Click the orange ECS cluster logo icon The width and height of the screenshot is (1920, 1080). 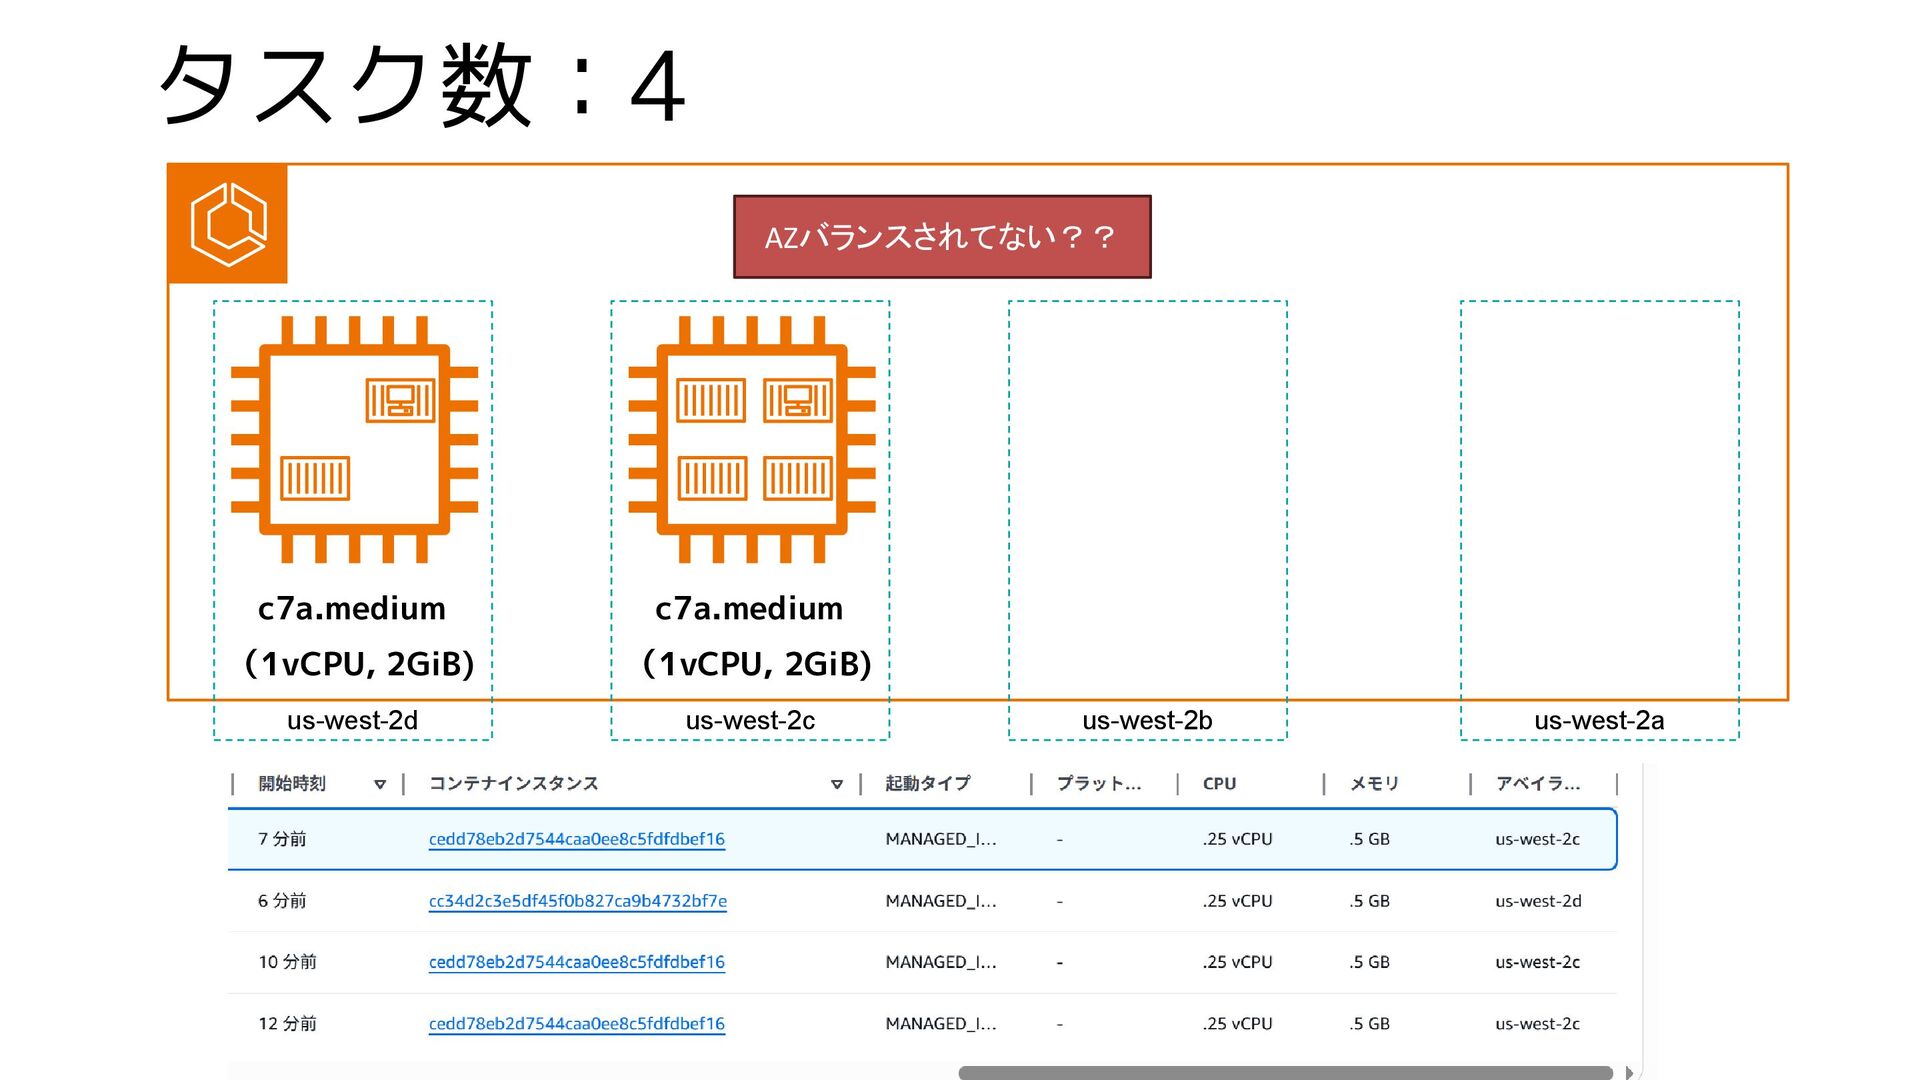pyautogui.click(x=228, y=224)
